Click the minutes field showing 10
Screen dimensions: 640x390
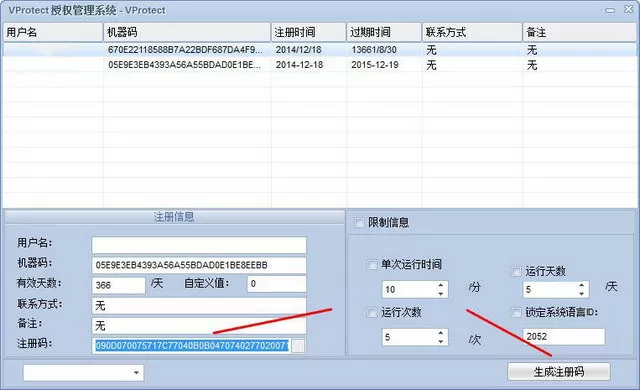point(409,290)
